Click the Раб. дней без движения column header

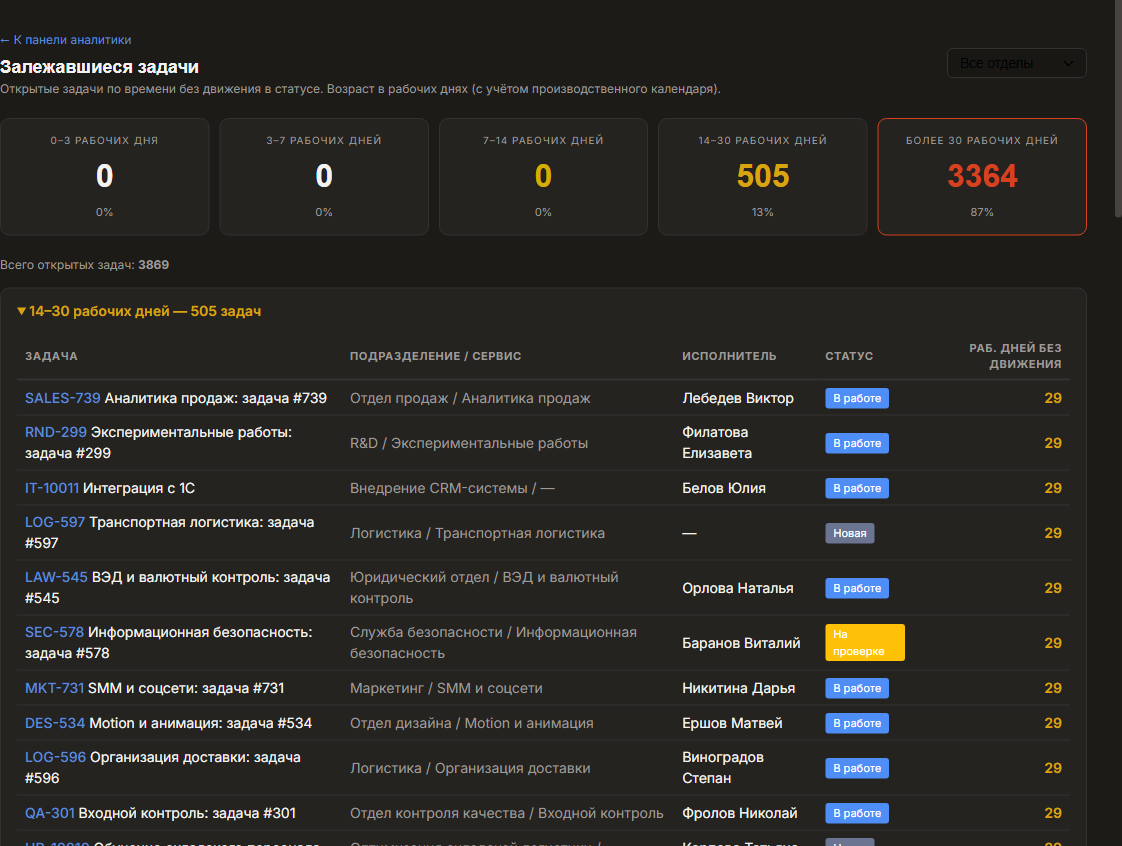click(1015, 356)
